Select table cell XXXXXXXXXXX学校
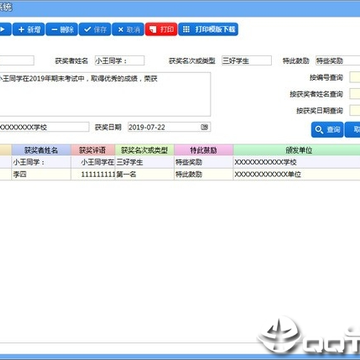Viewport: 360px width, 360px height. [297, 162]
